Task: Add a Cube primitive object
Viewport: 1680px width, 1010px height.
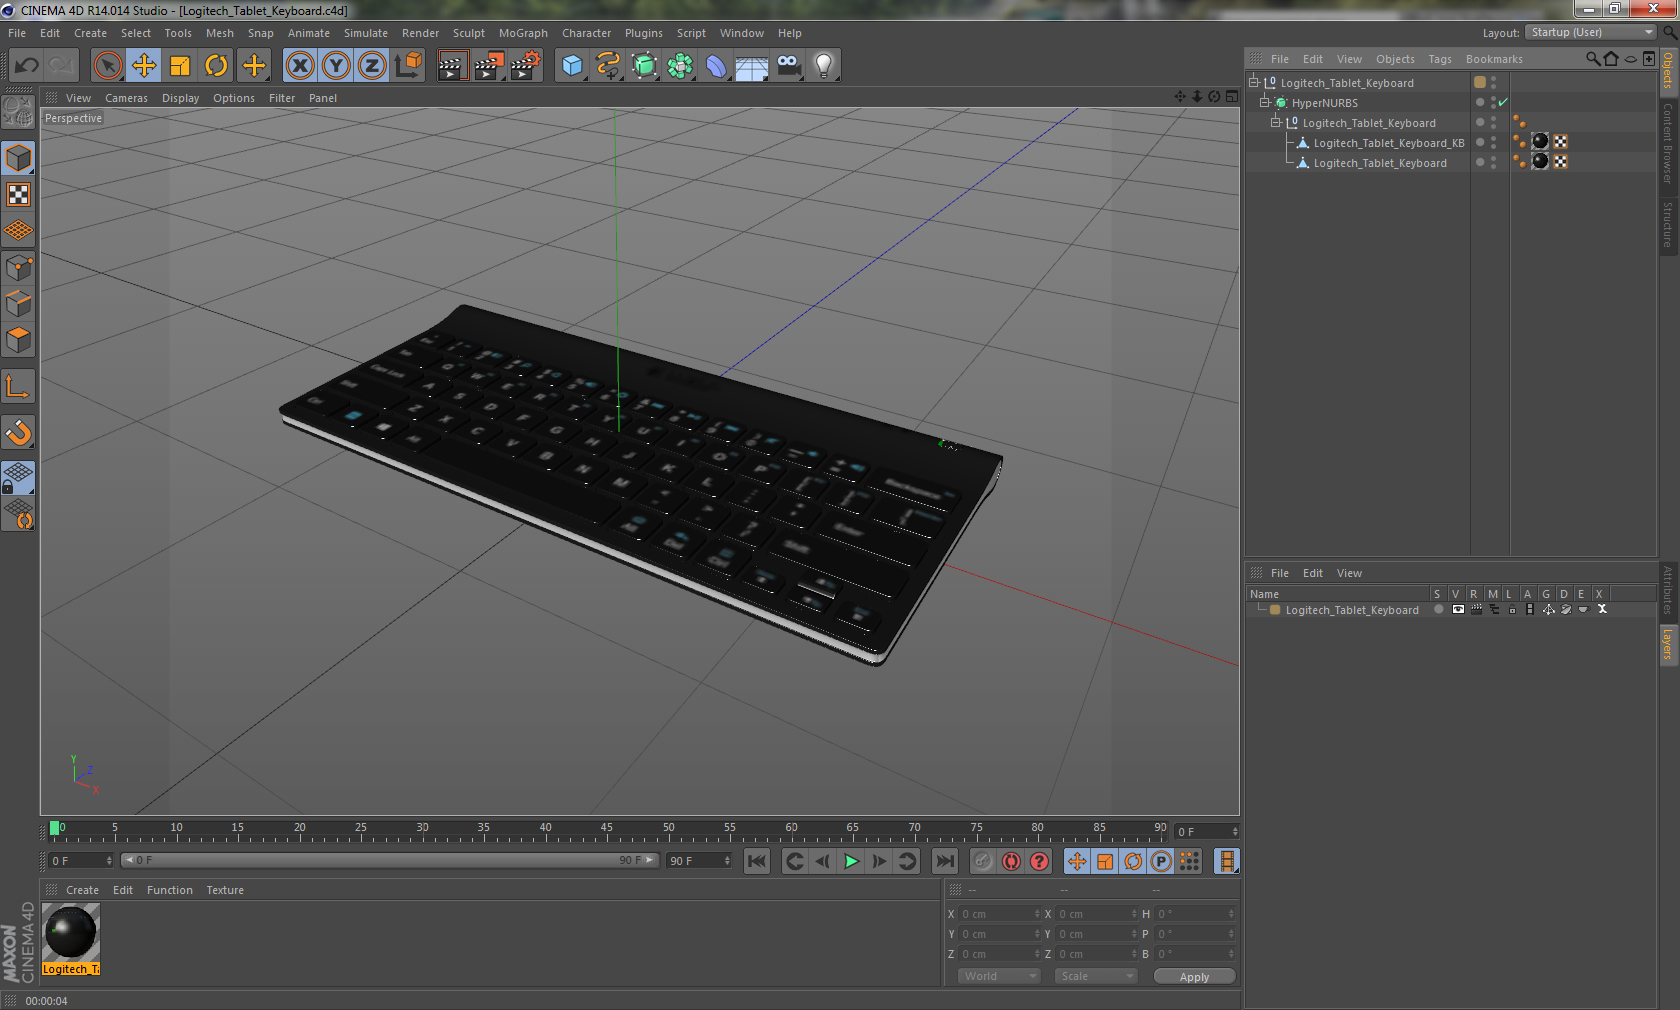Action: coord(572,66)
